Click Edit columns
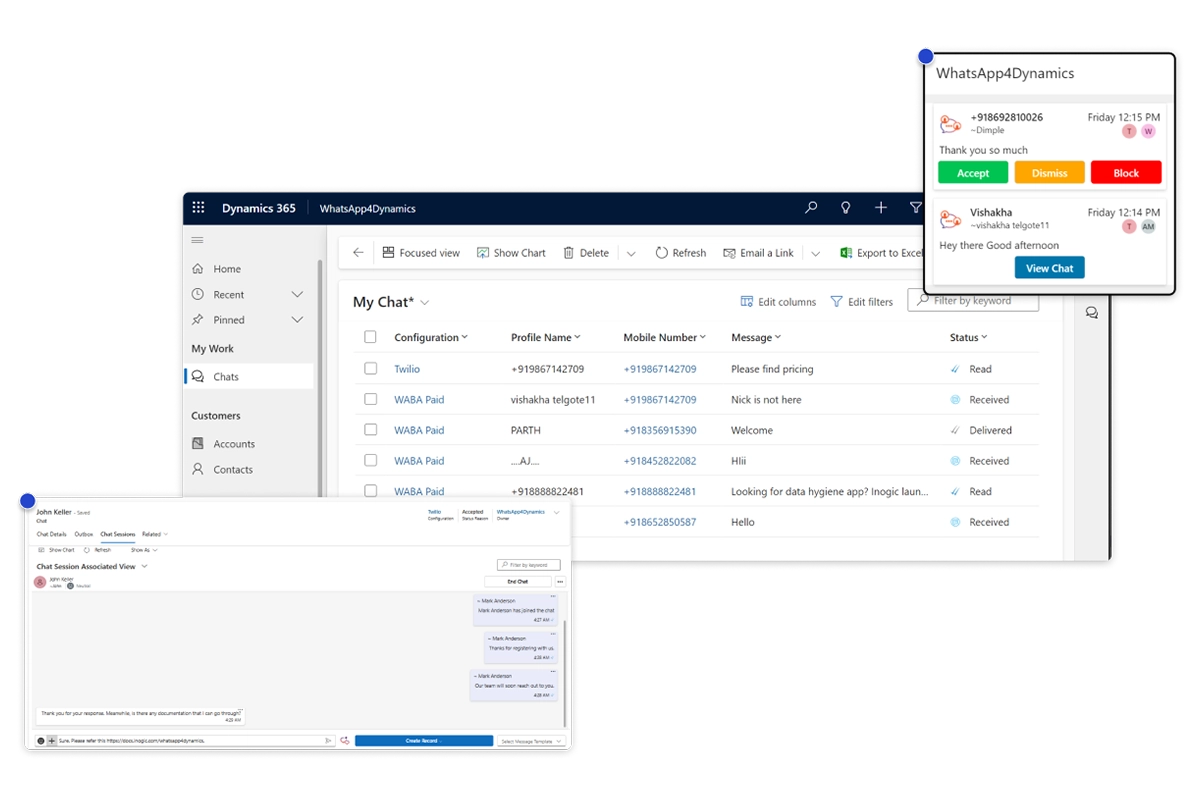The width and height of the screenshot is (1200, 800). [x=778, y=301]
